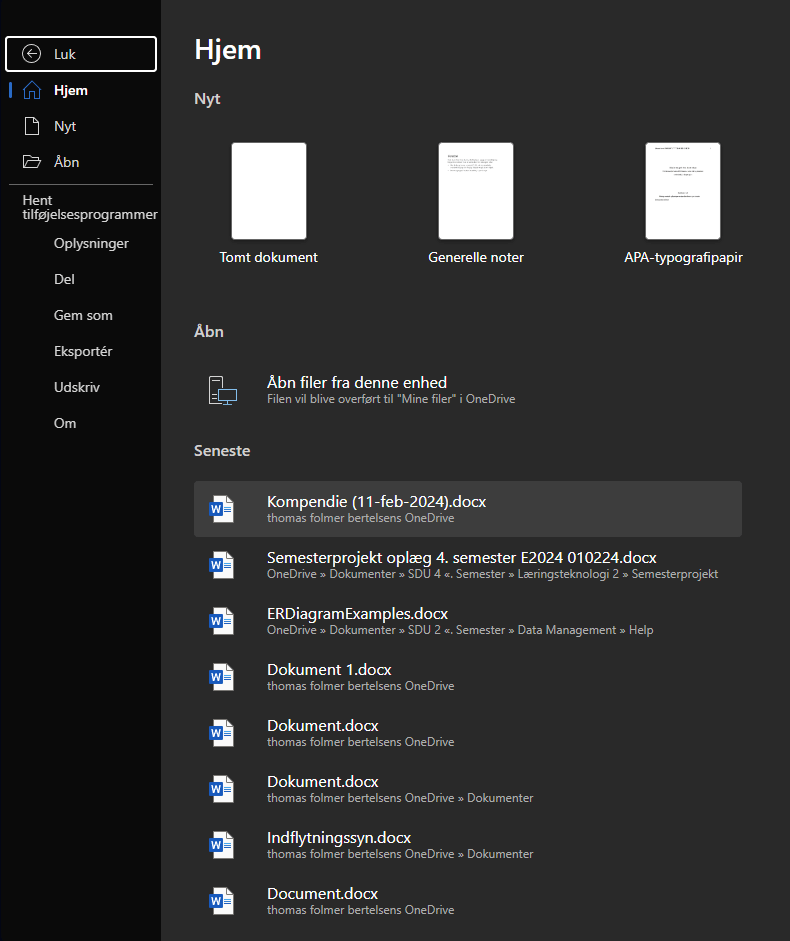Open the Om page
Screen dimensions: 790x941
click(65, 423)
